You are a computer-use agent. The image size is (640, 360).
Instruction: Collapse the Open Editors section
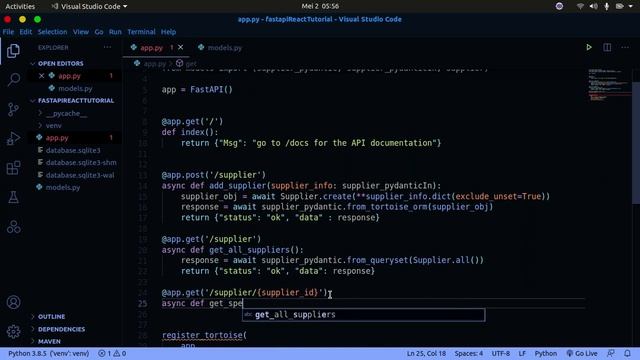pos(60,64)
